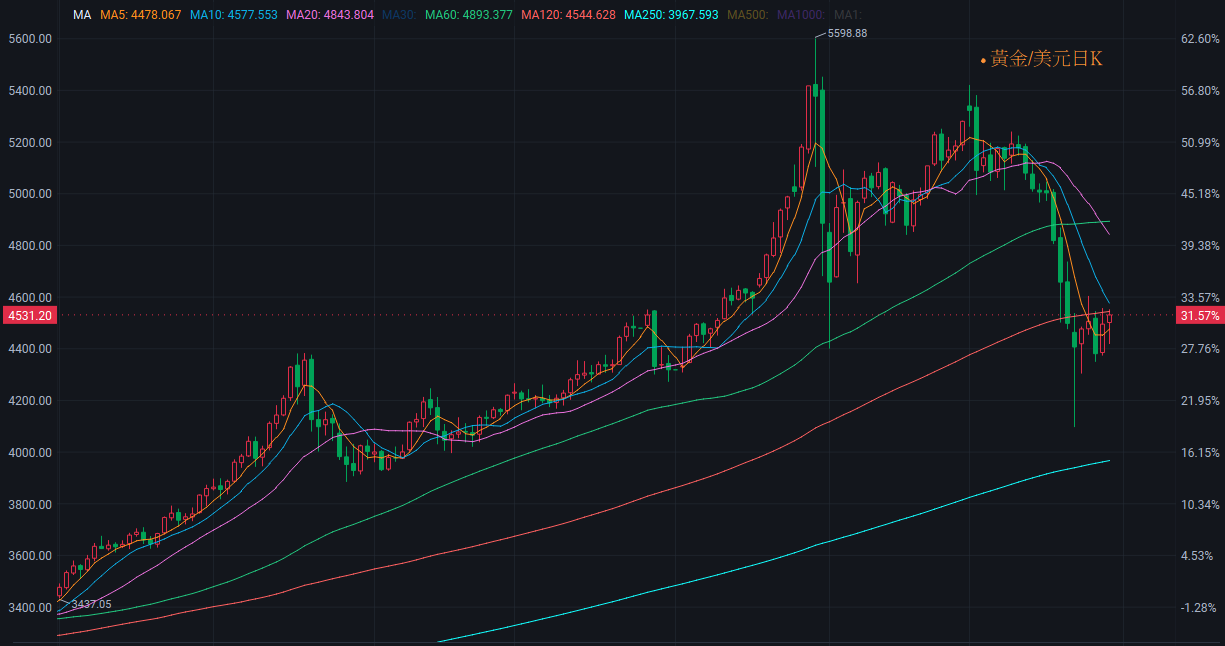1225x646 pixels.
Task: Click the MA indicator label
Action: [82, 15]
